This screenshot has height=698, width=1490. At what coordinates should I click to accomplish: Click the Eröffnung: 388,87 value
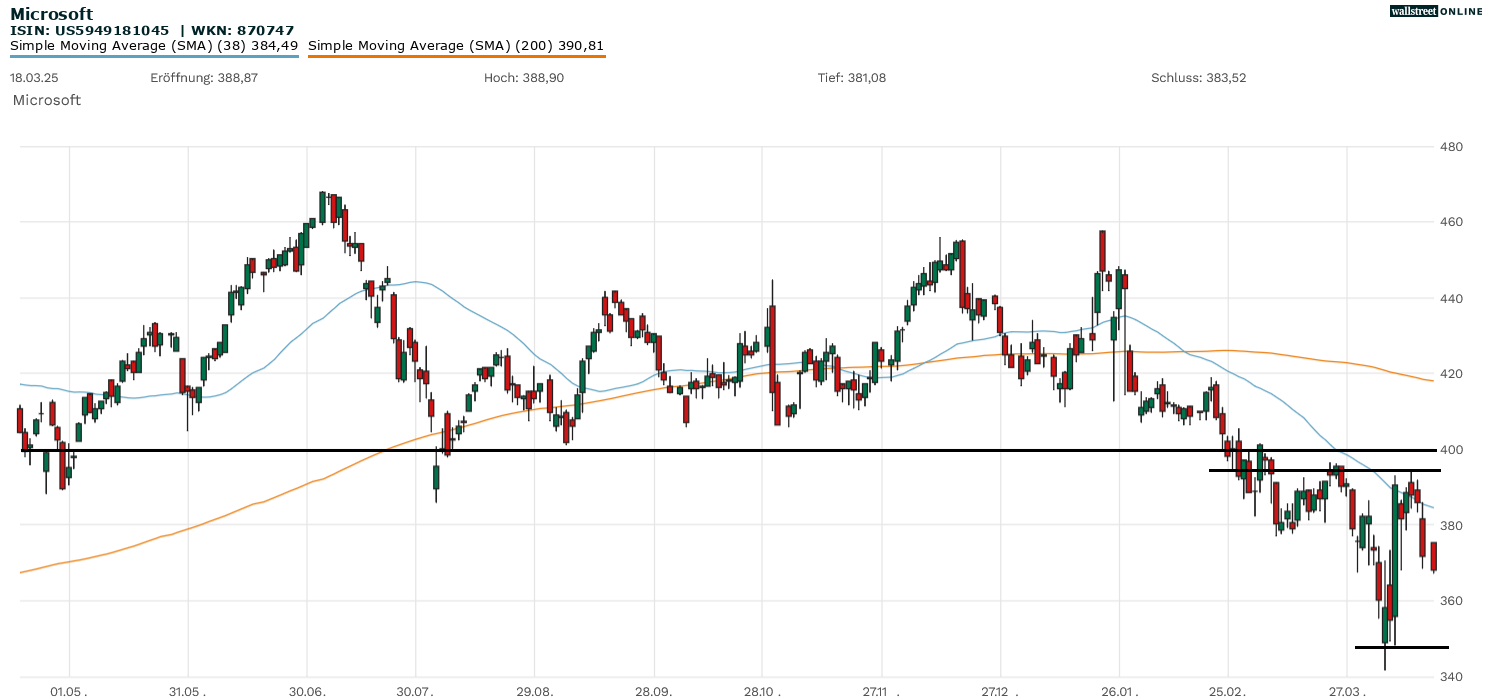tap(204, 77)
